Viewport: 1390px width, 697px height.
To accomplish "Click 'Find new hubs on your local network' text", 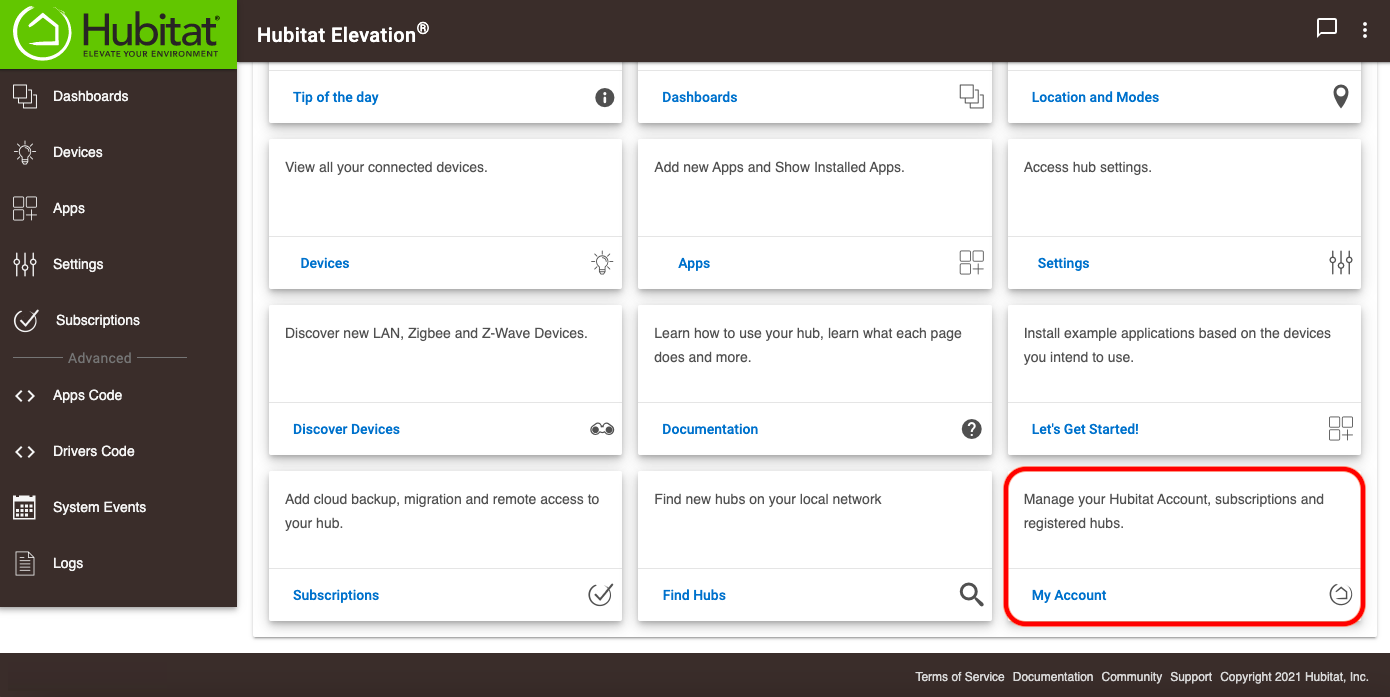I will (x=768, y=499).
